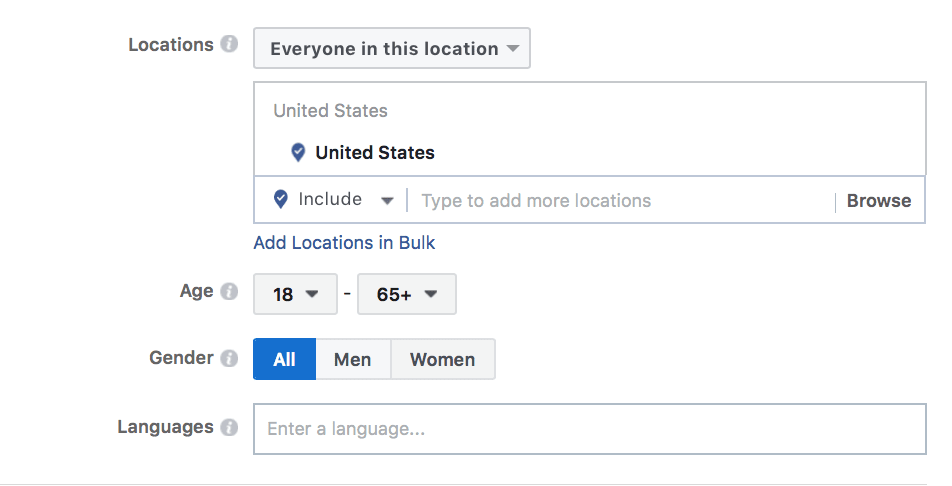952x486 pixels.
Task: Click the Type to add more locations field
Action: [x=620, y=200]
